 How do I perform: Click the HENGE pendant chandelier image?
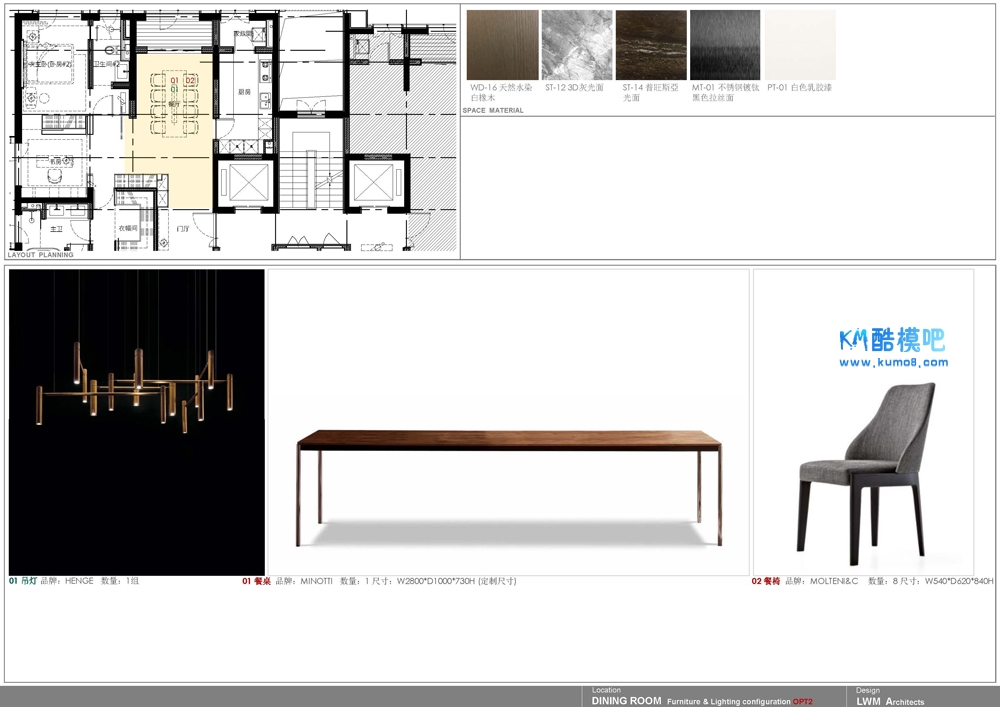tap(137, 421)
